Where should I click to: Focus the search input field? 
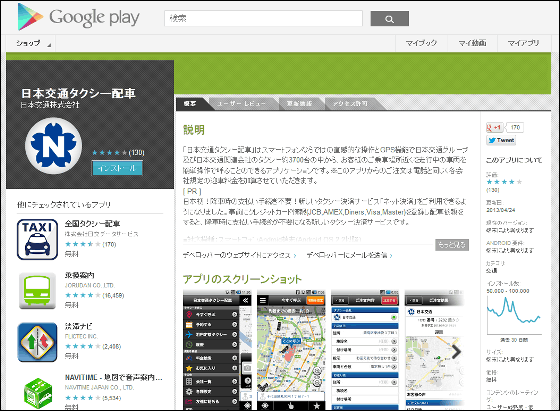click(x=263, y=18)
